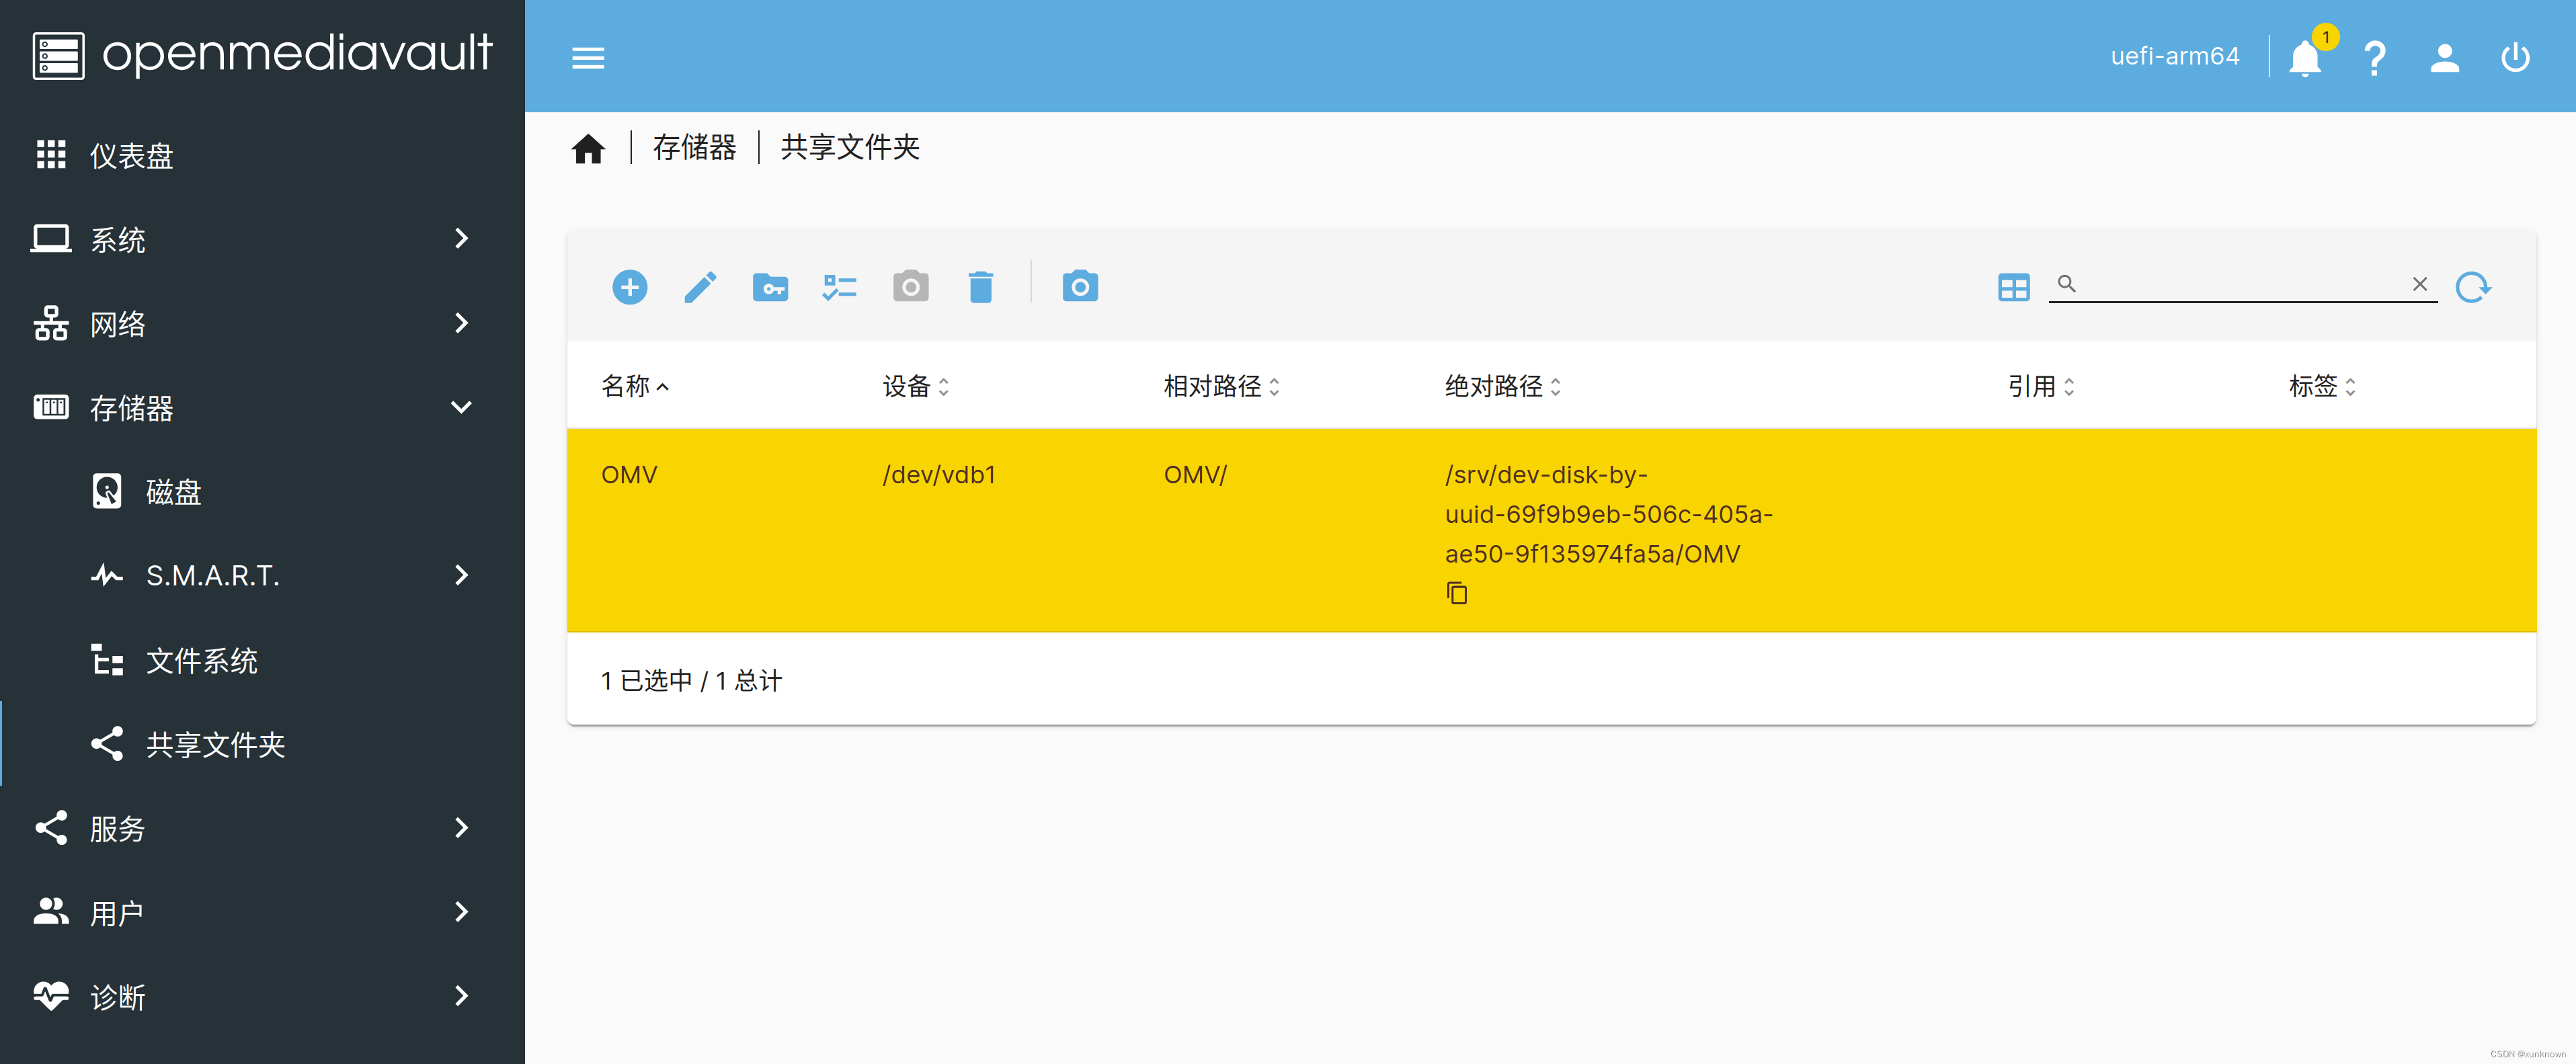Open the notifications bell
The image size is (2576, 1064).
click(x=2305, y=58)
